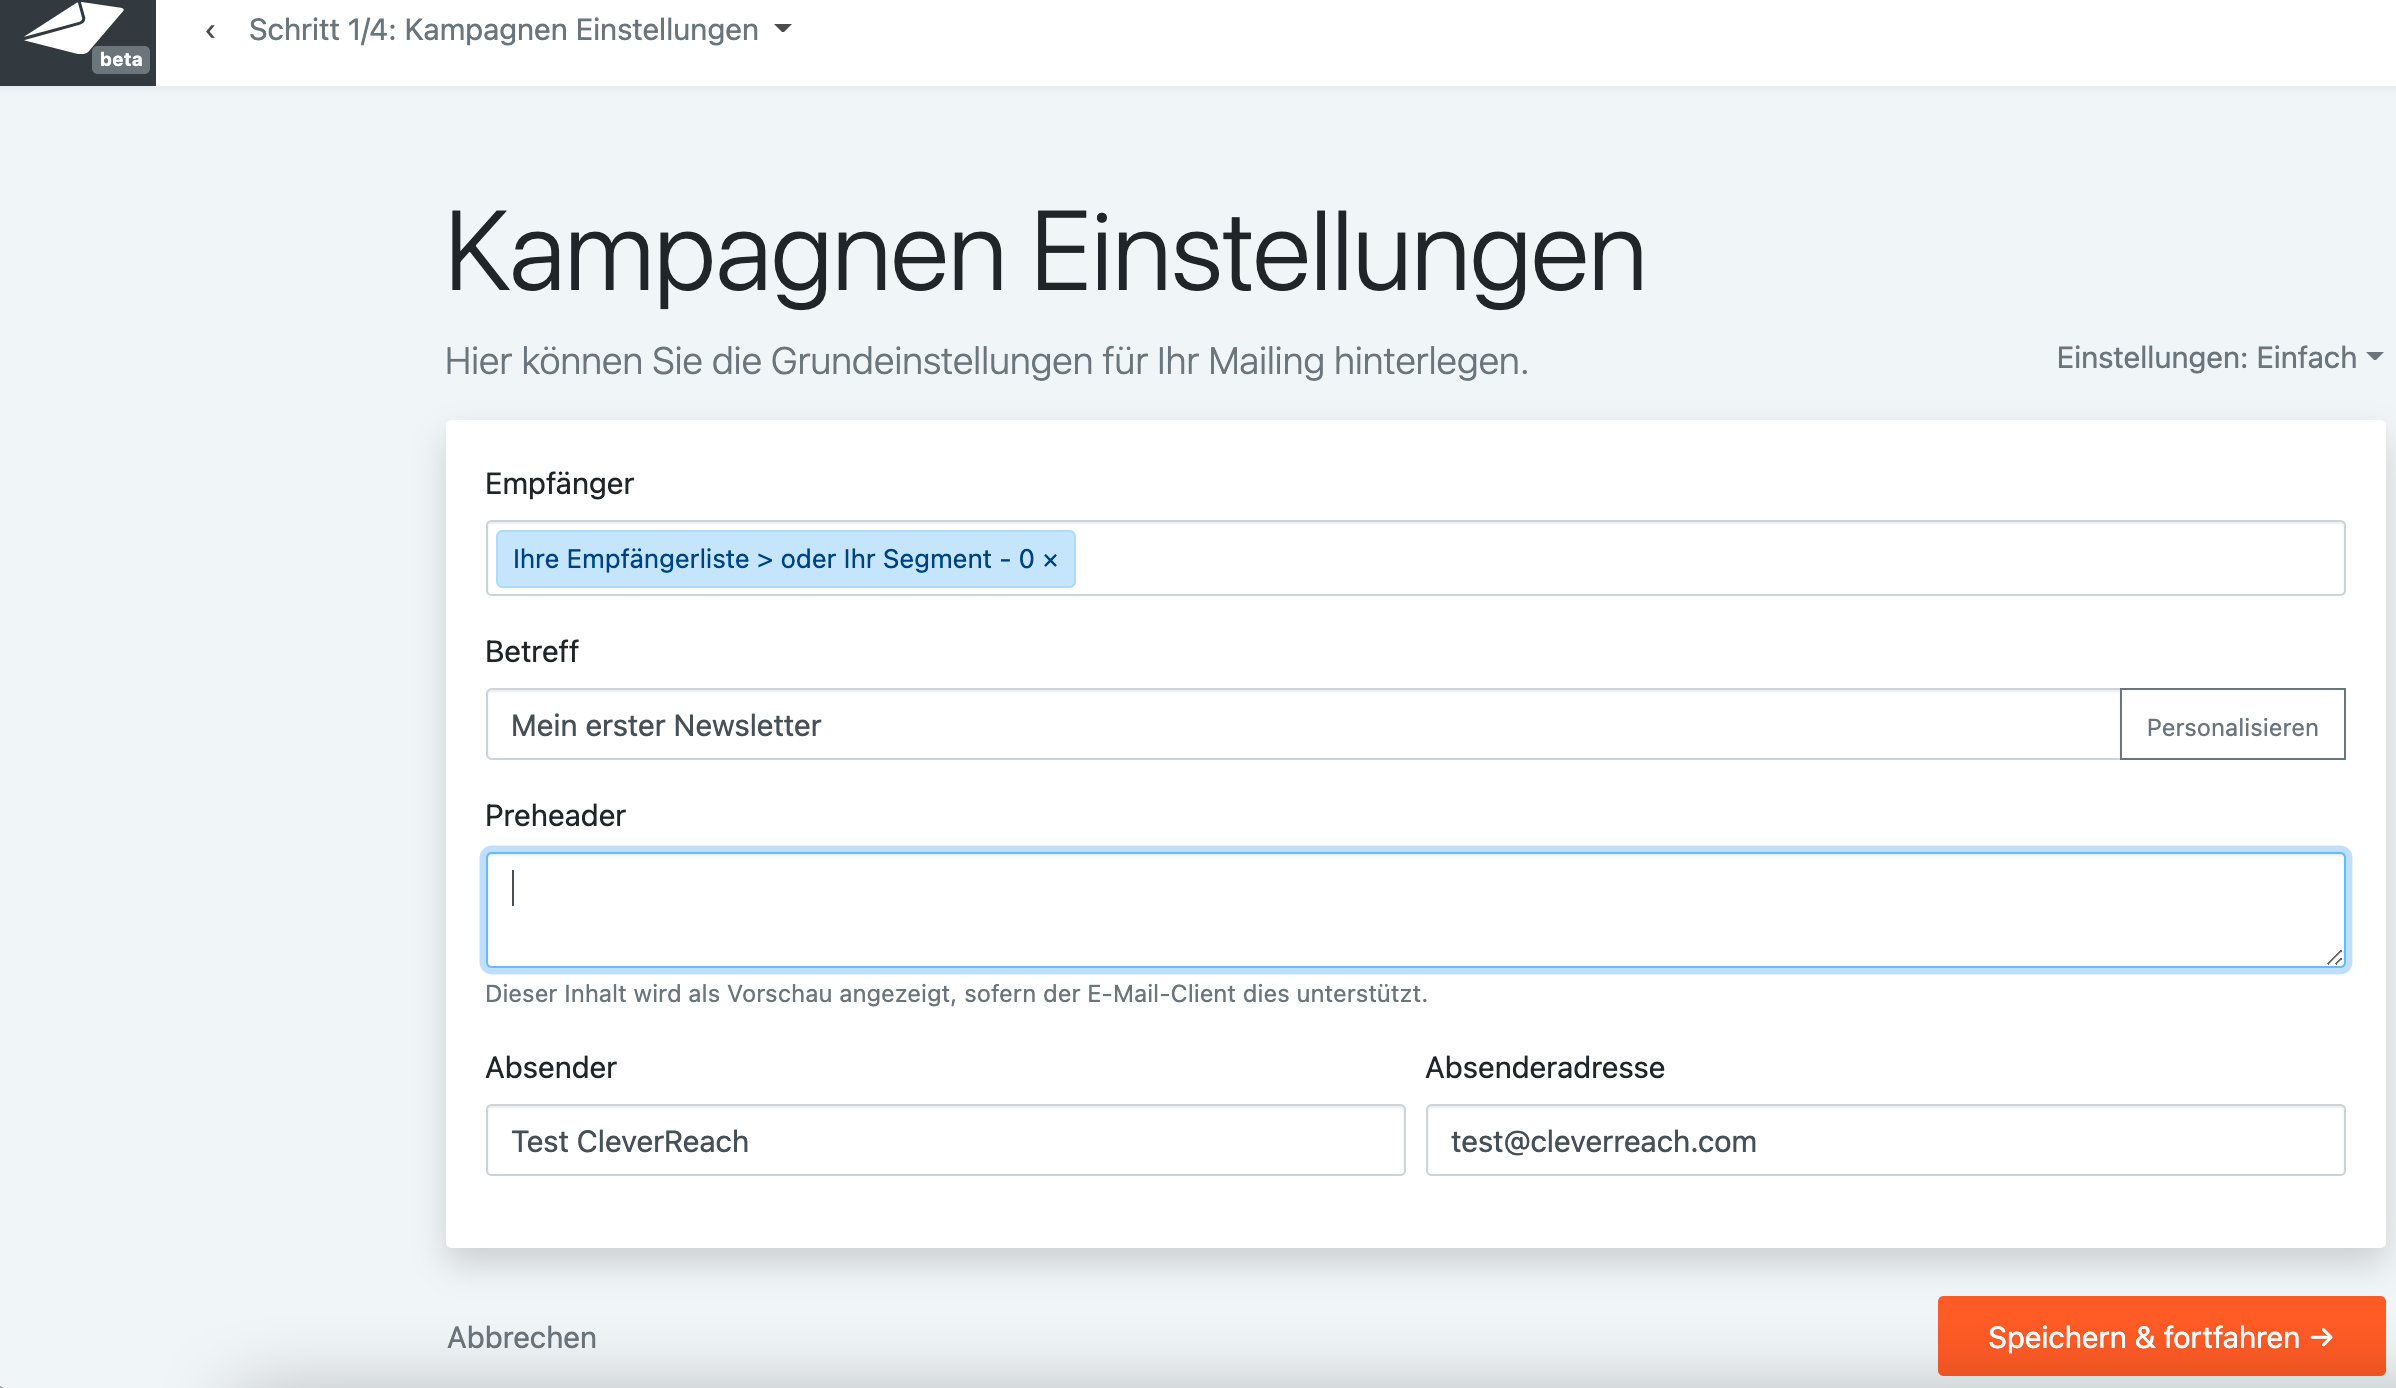
Task: Click the Absenderadresse label text
Action: (x=1544, y=1068)
